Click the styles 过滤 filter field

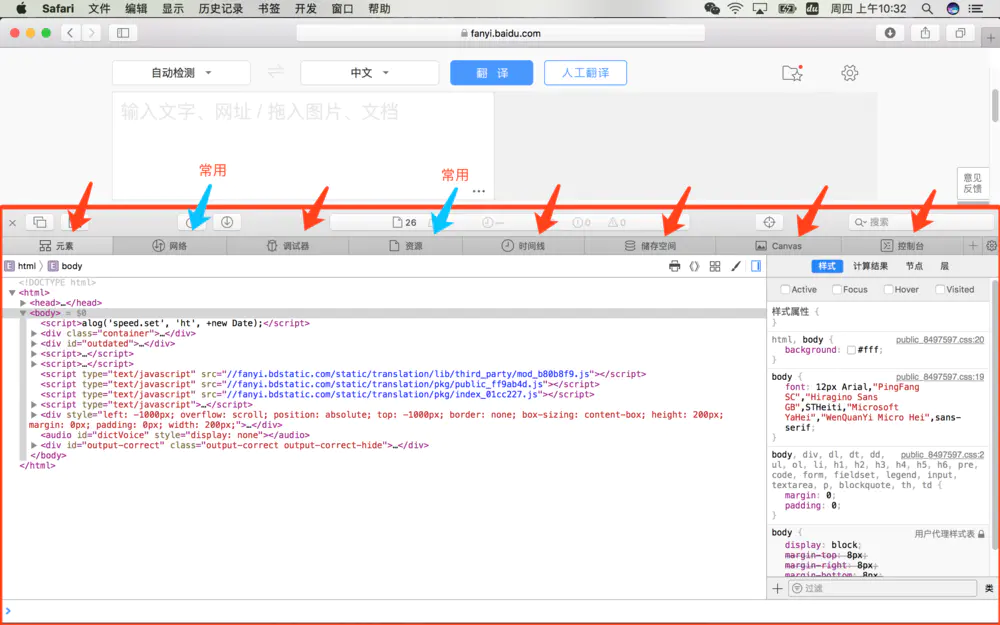click(x=883, y=589)
